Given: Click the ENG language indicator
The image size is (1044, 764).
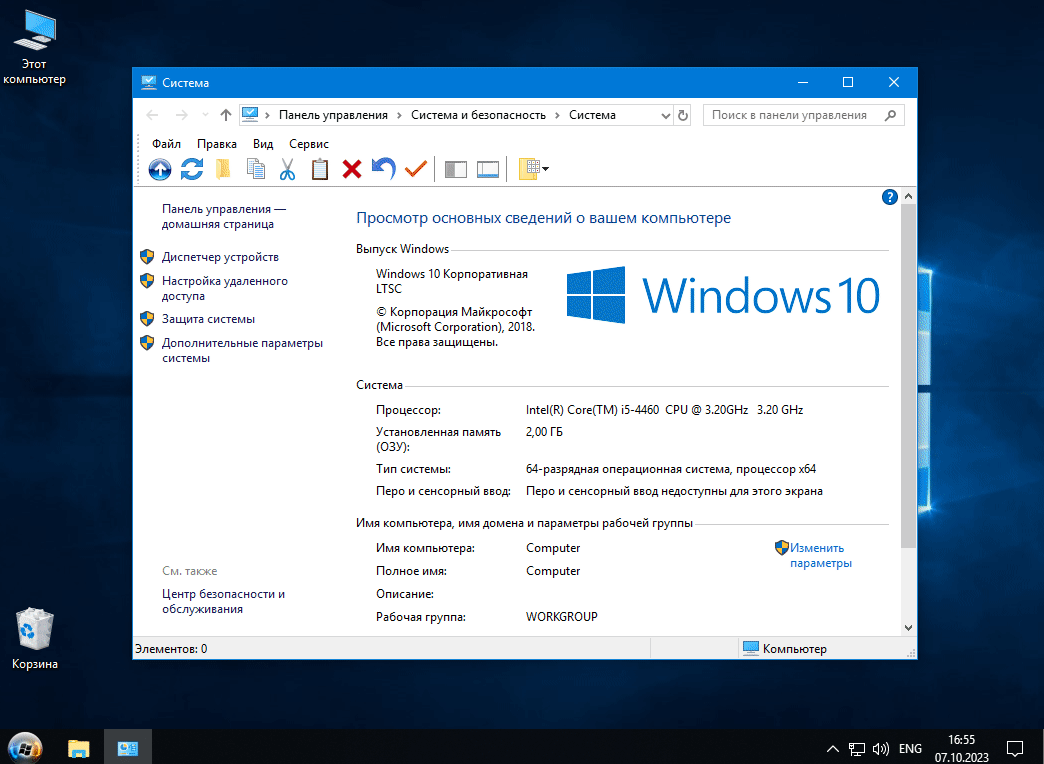Looking at the screenshot, I should 910,749.
